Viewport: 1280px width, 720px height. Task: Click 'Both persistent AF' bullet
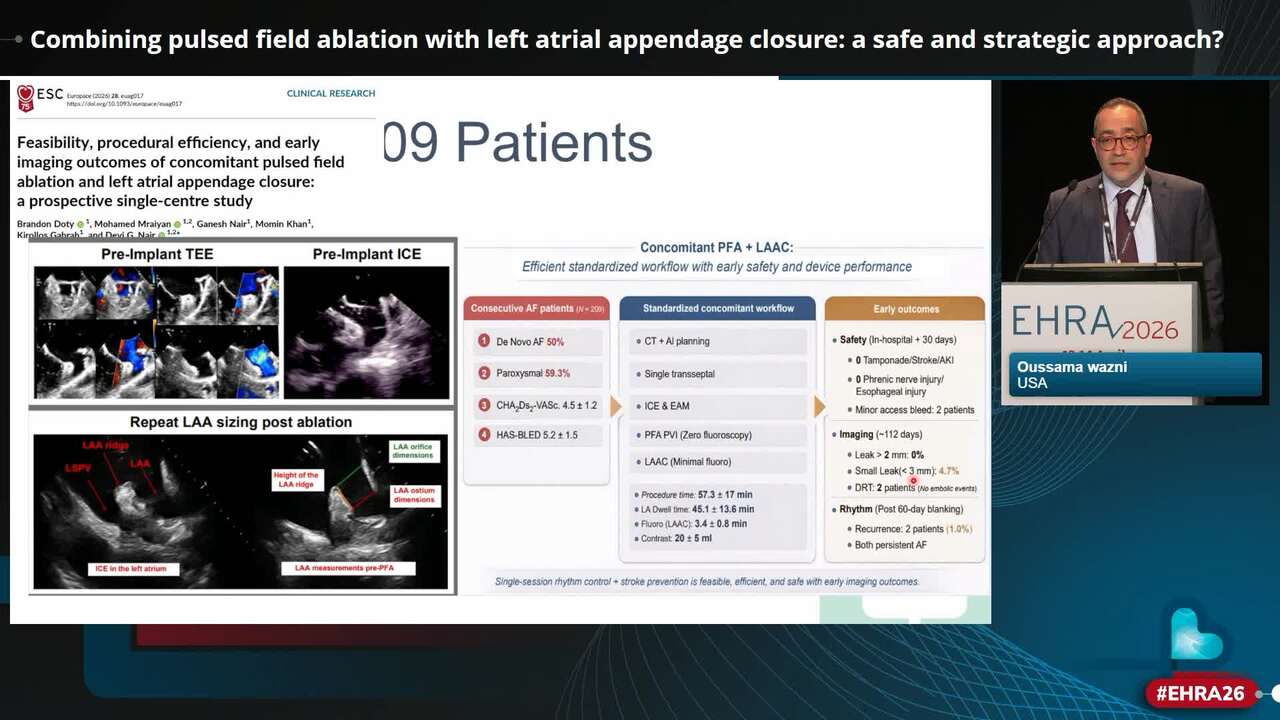point(891,545)
